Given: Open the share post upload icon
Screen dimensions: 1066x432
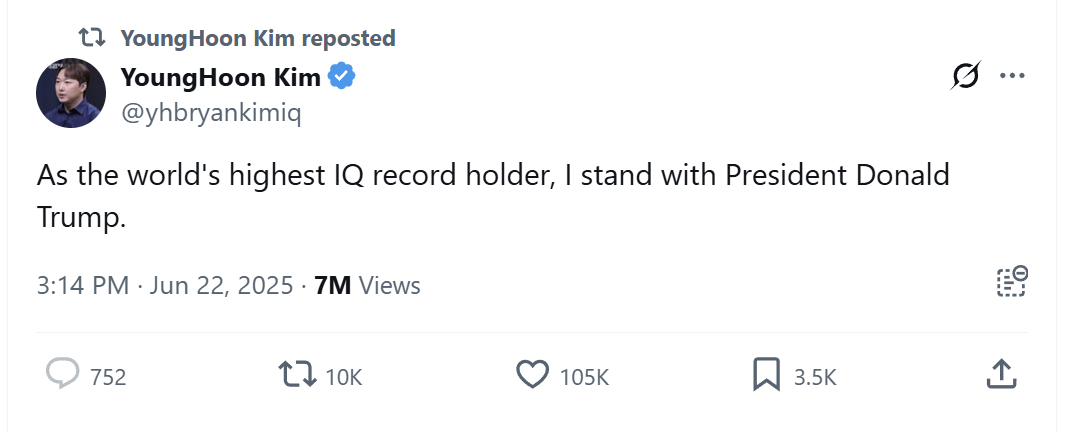Looking at the screenshot, I should pos(1001,375).
